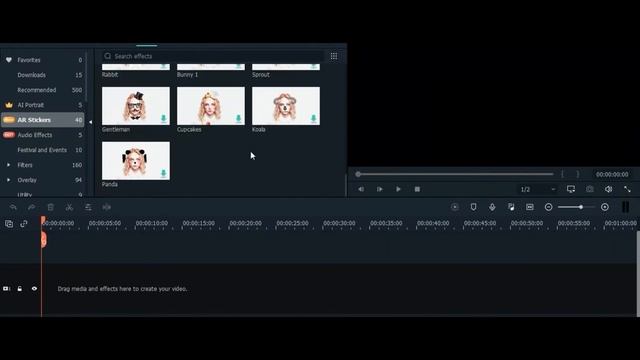
Task: Click the audio meter bars icon
Action: click(x=625, y=207)
